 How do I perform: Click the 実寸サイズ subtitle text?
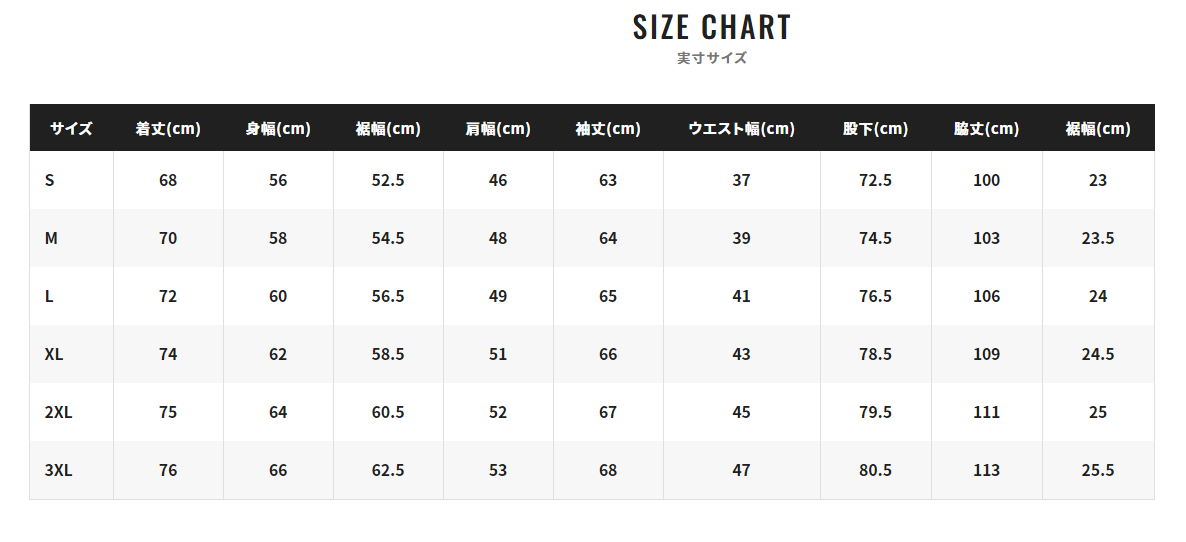click(711, 58)
